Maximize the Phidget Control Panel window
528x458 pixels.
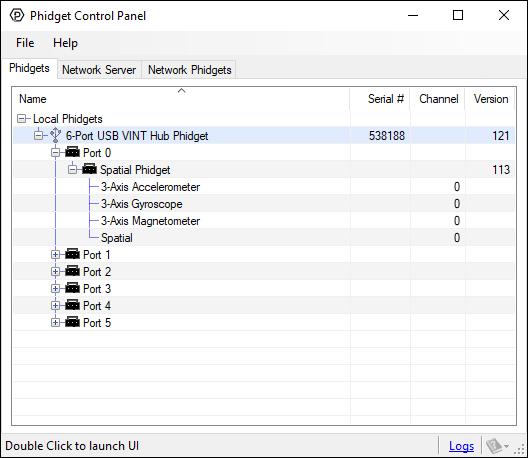click(458, 15)
